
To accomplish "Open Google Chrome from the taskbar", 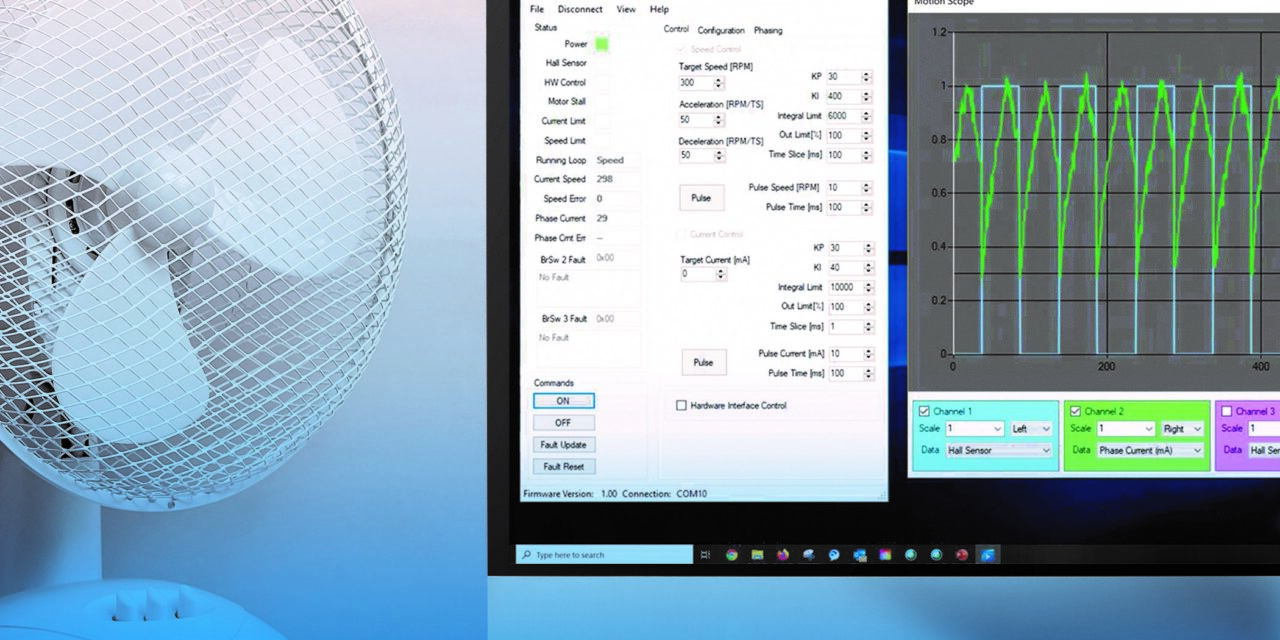I will pyautogui.click(x=730, y=554).
